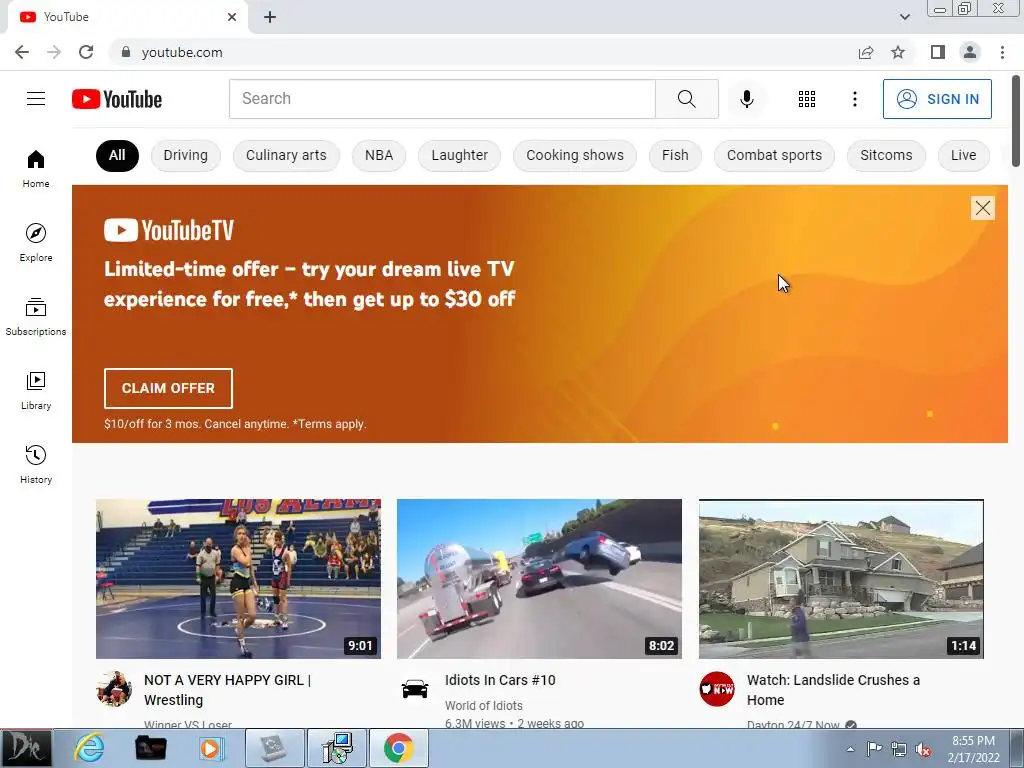This screenshot has width=1024, height=768.
Task: Click the SIGN IN button
Action: (937, 99)
